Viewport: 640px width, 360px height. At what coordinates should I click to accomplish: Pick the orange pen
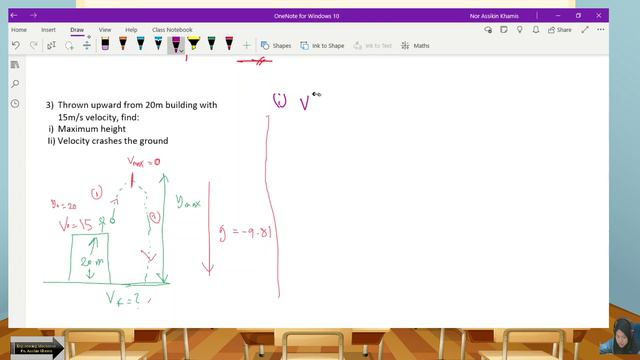(x=123, y=44)
